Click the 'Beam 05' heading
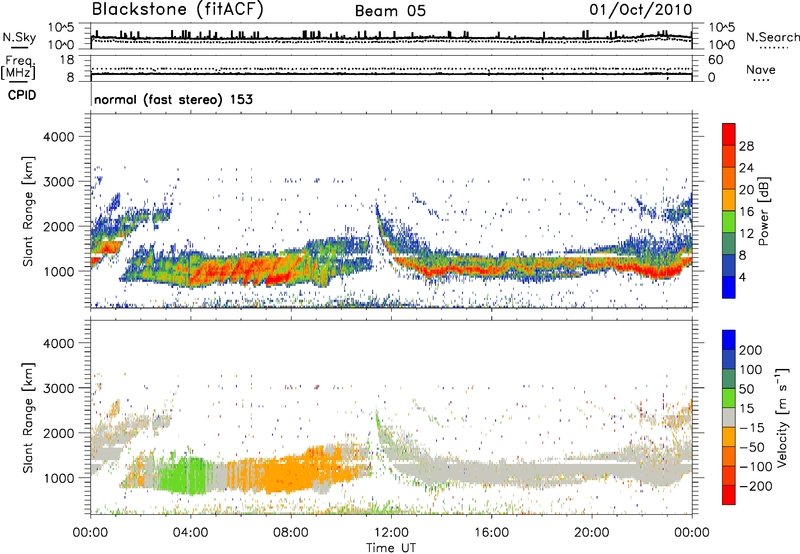The image size is (800, 554). (x=390, y=11)
